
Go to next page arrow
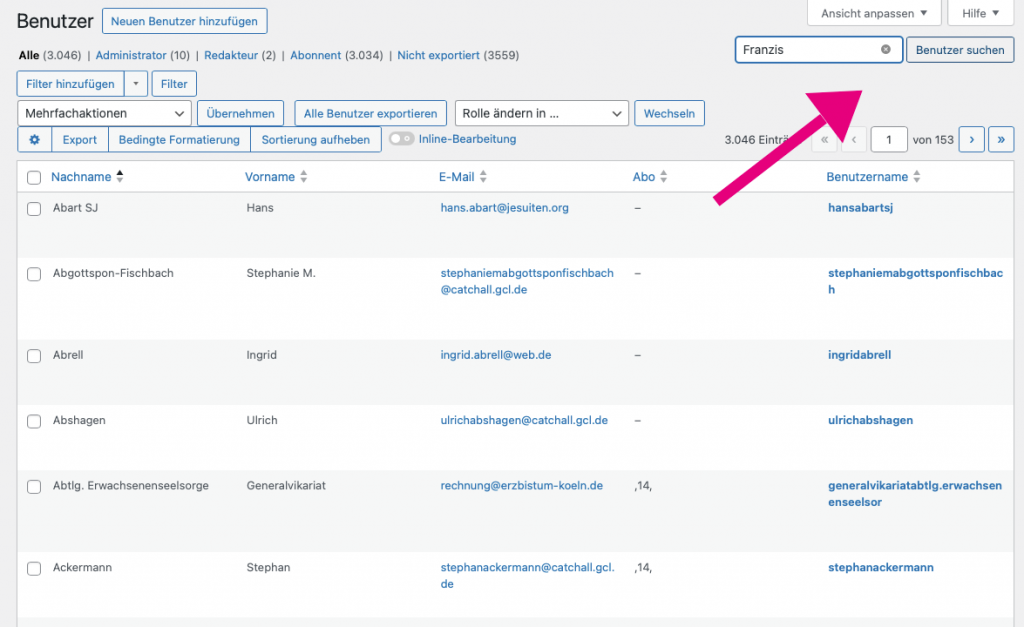(x=971, y=140)
